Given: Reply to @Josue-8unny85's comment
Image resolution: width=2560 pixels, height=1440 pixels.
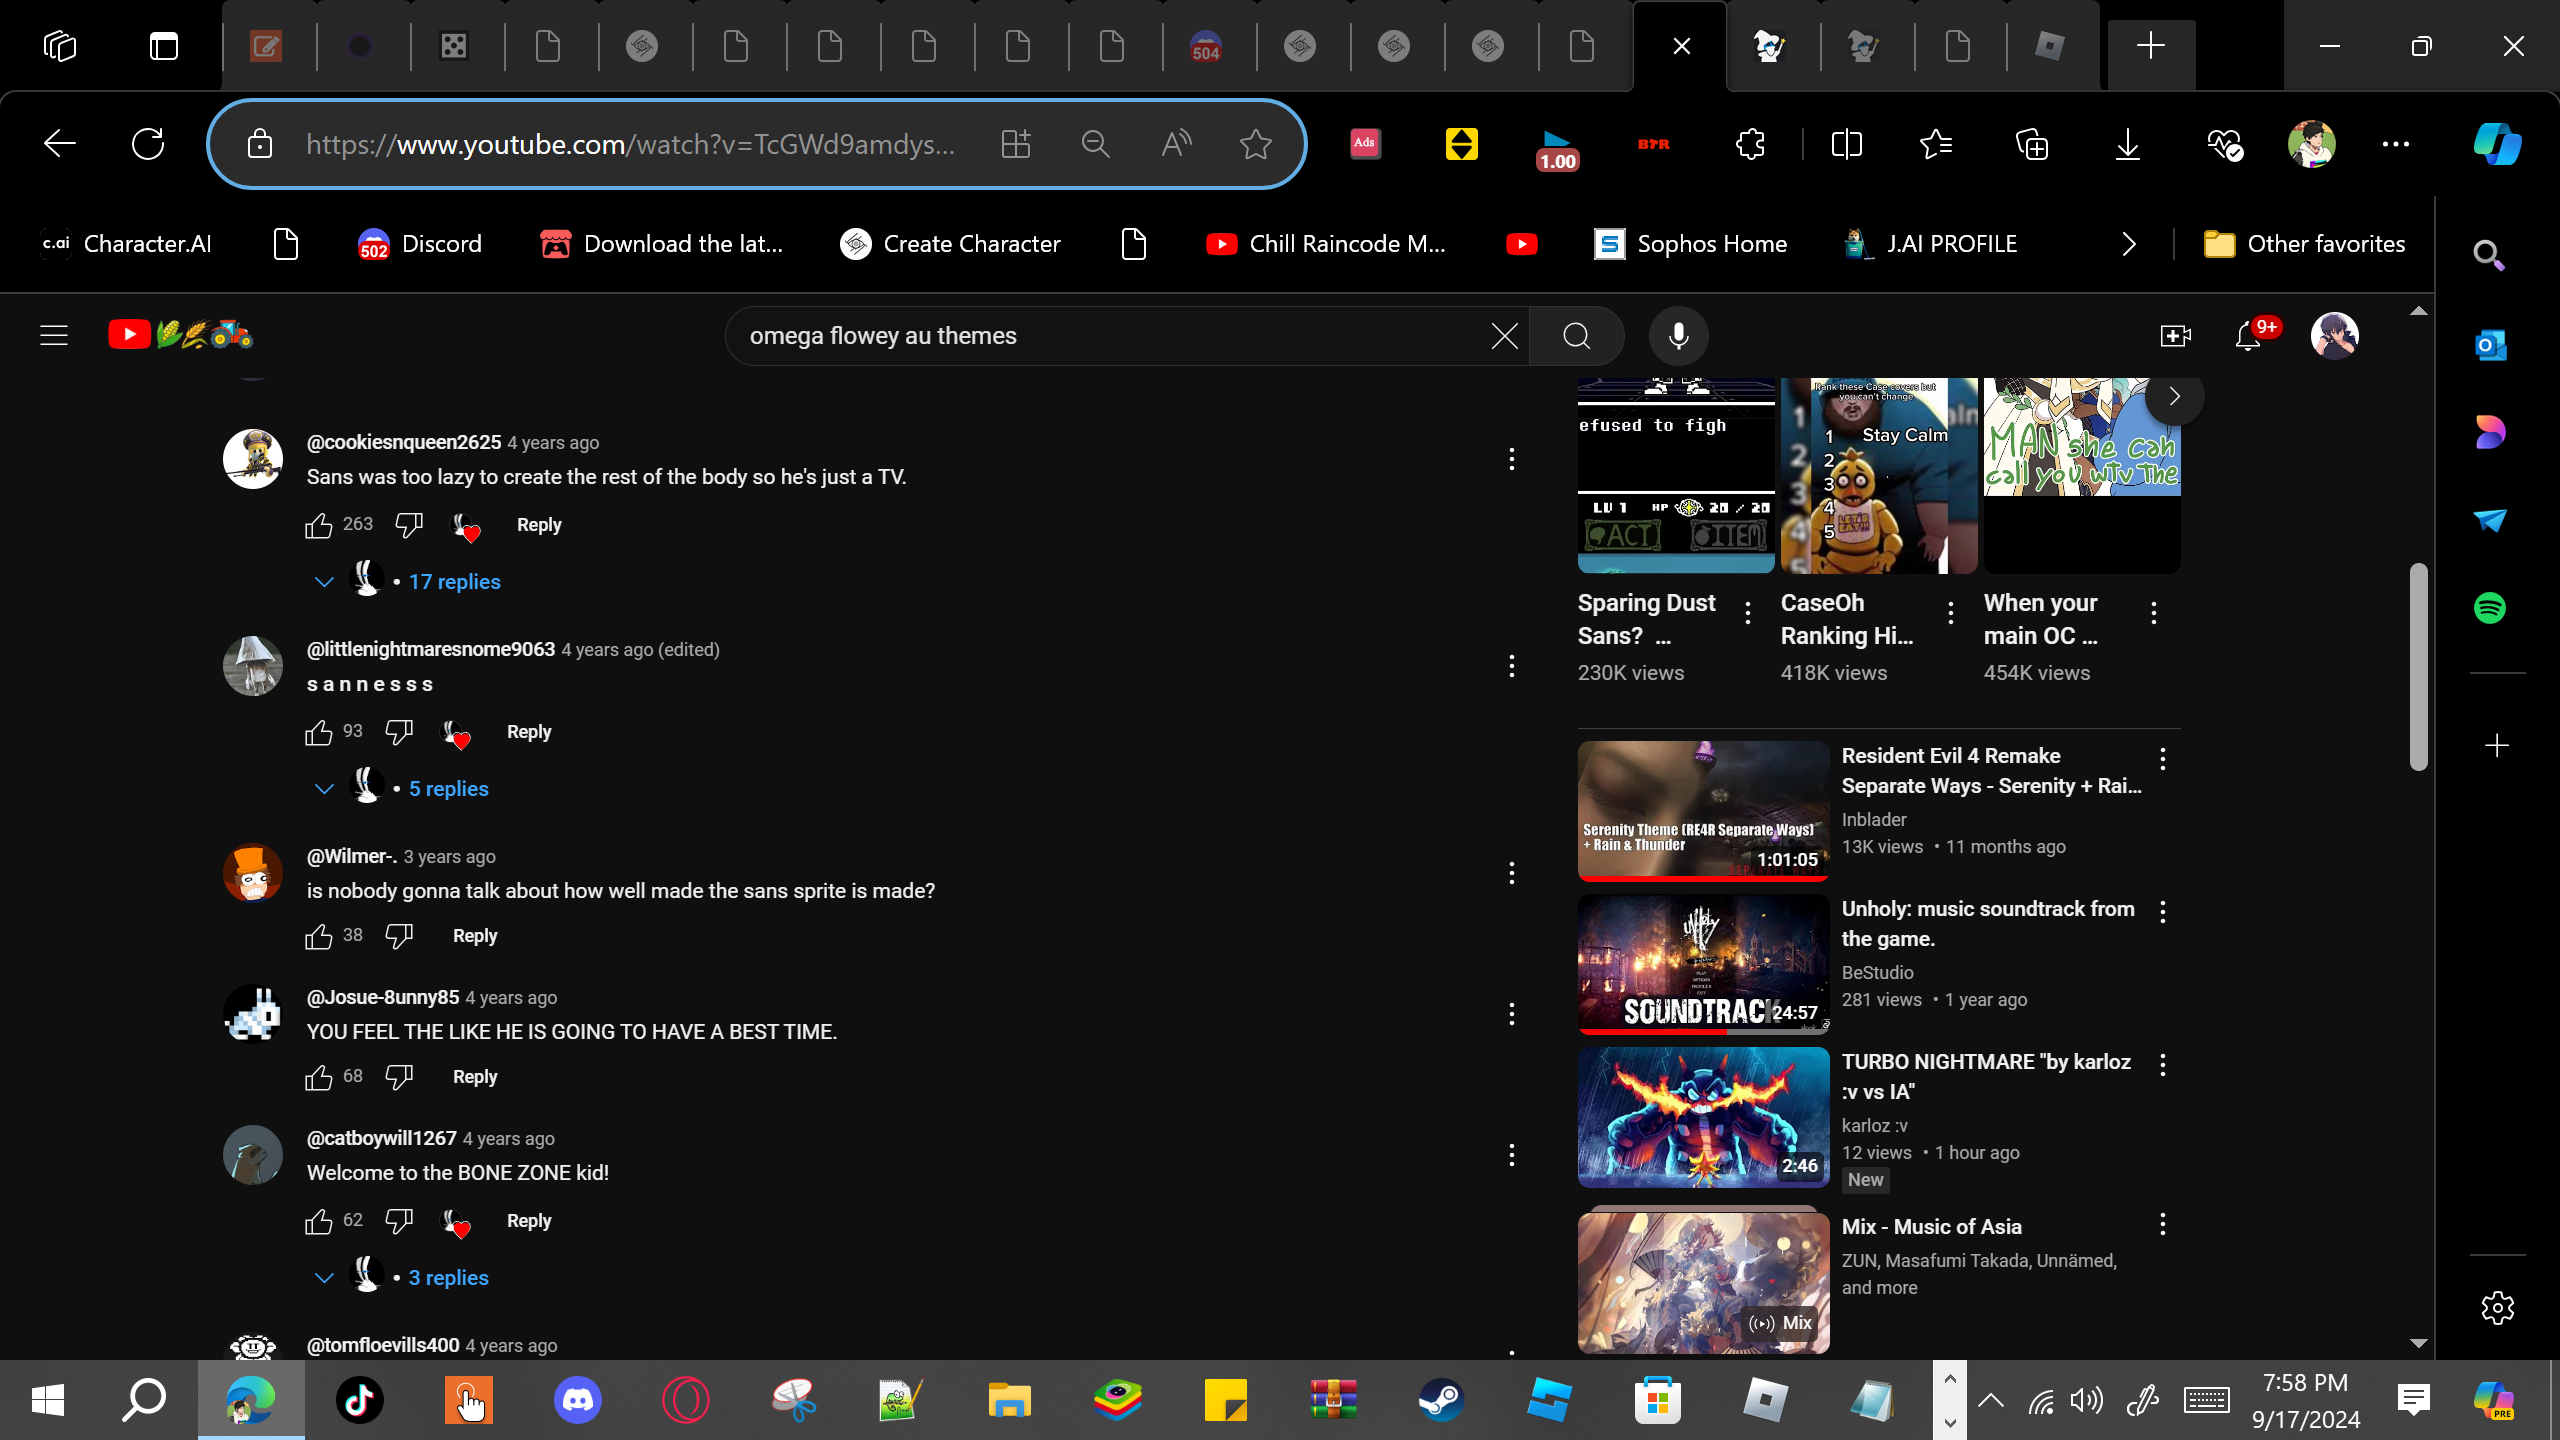Looking at the screenshot, I should [x=474, y=1077].
